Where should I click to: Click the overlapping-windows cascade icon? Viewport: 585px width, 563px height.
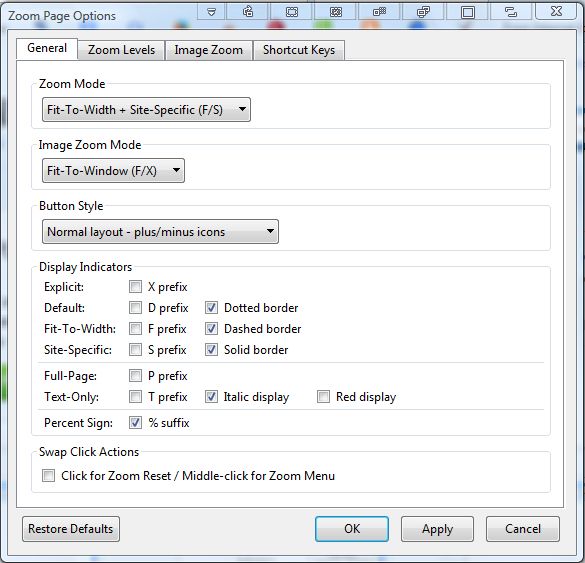coord(423,12)
